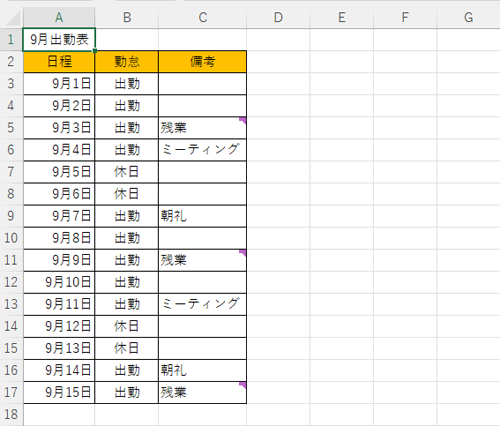Click the 9月3日 date cell

[x=59, y=128]
